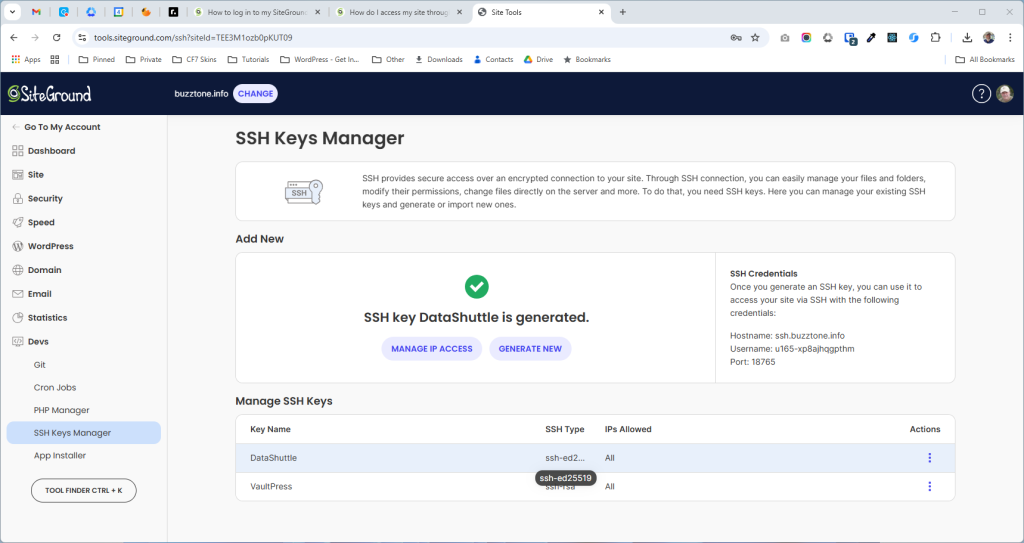Click the Manage IP Access button

[431, 348]
